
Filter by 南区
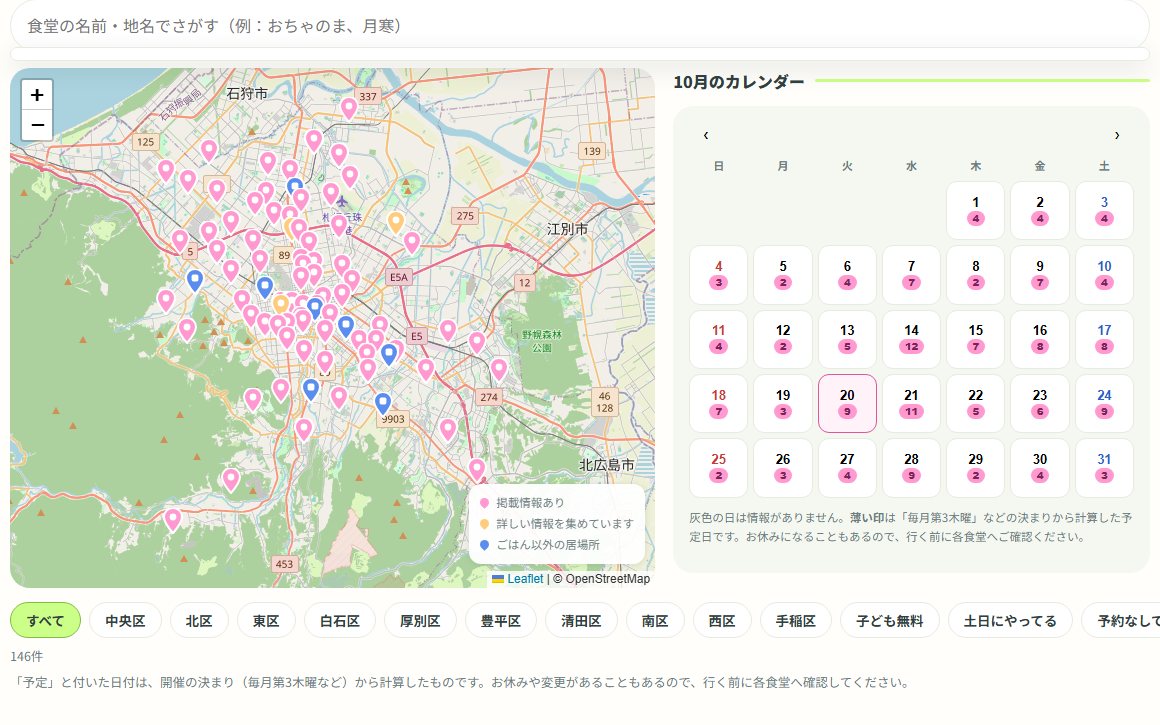coord(655,621)
